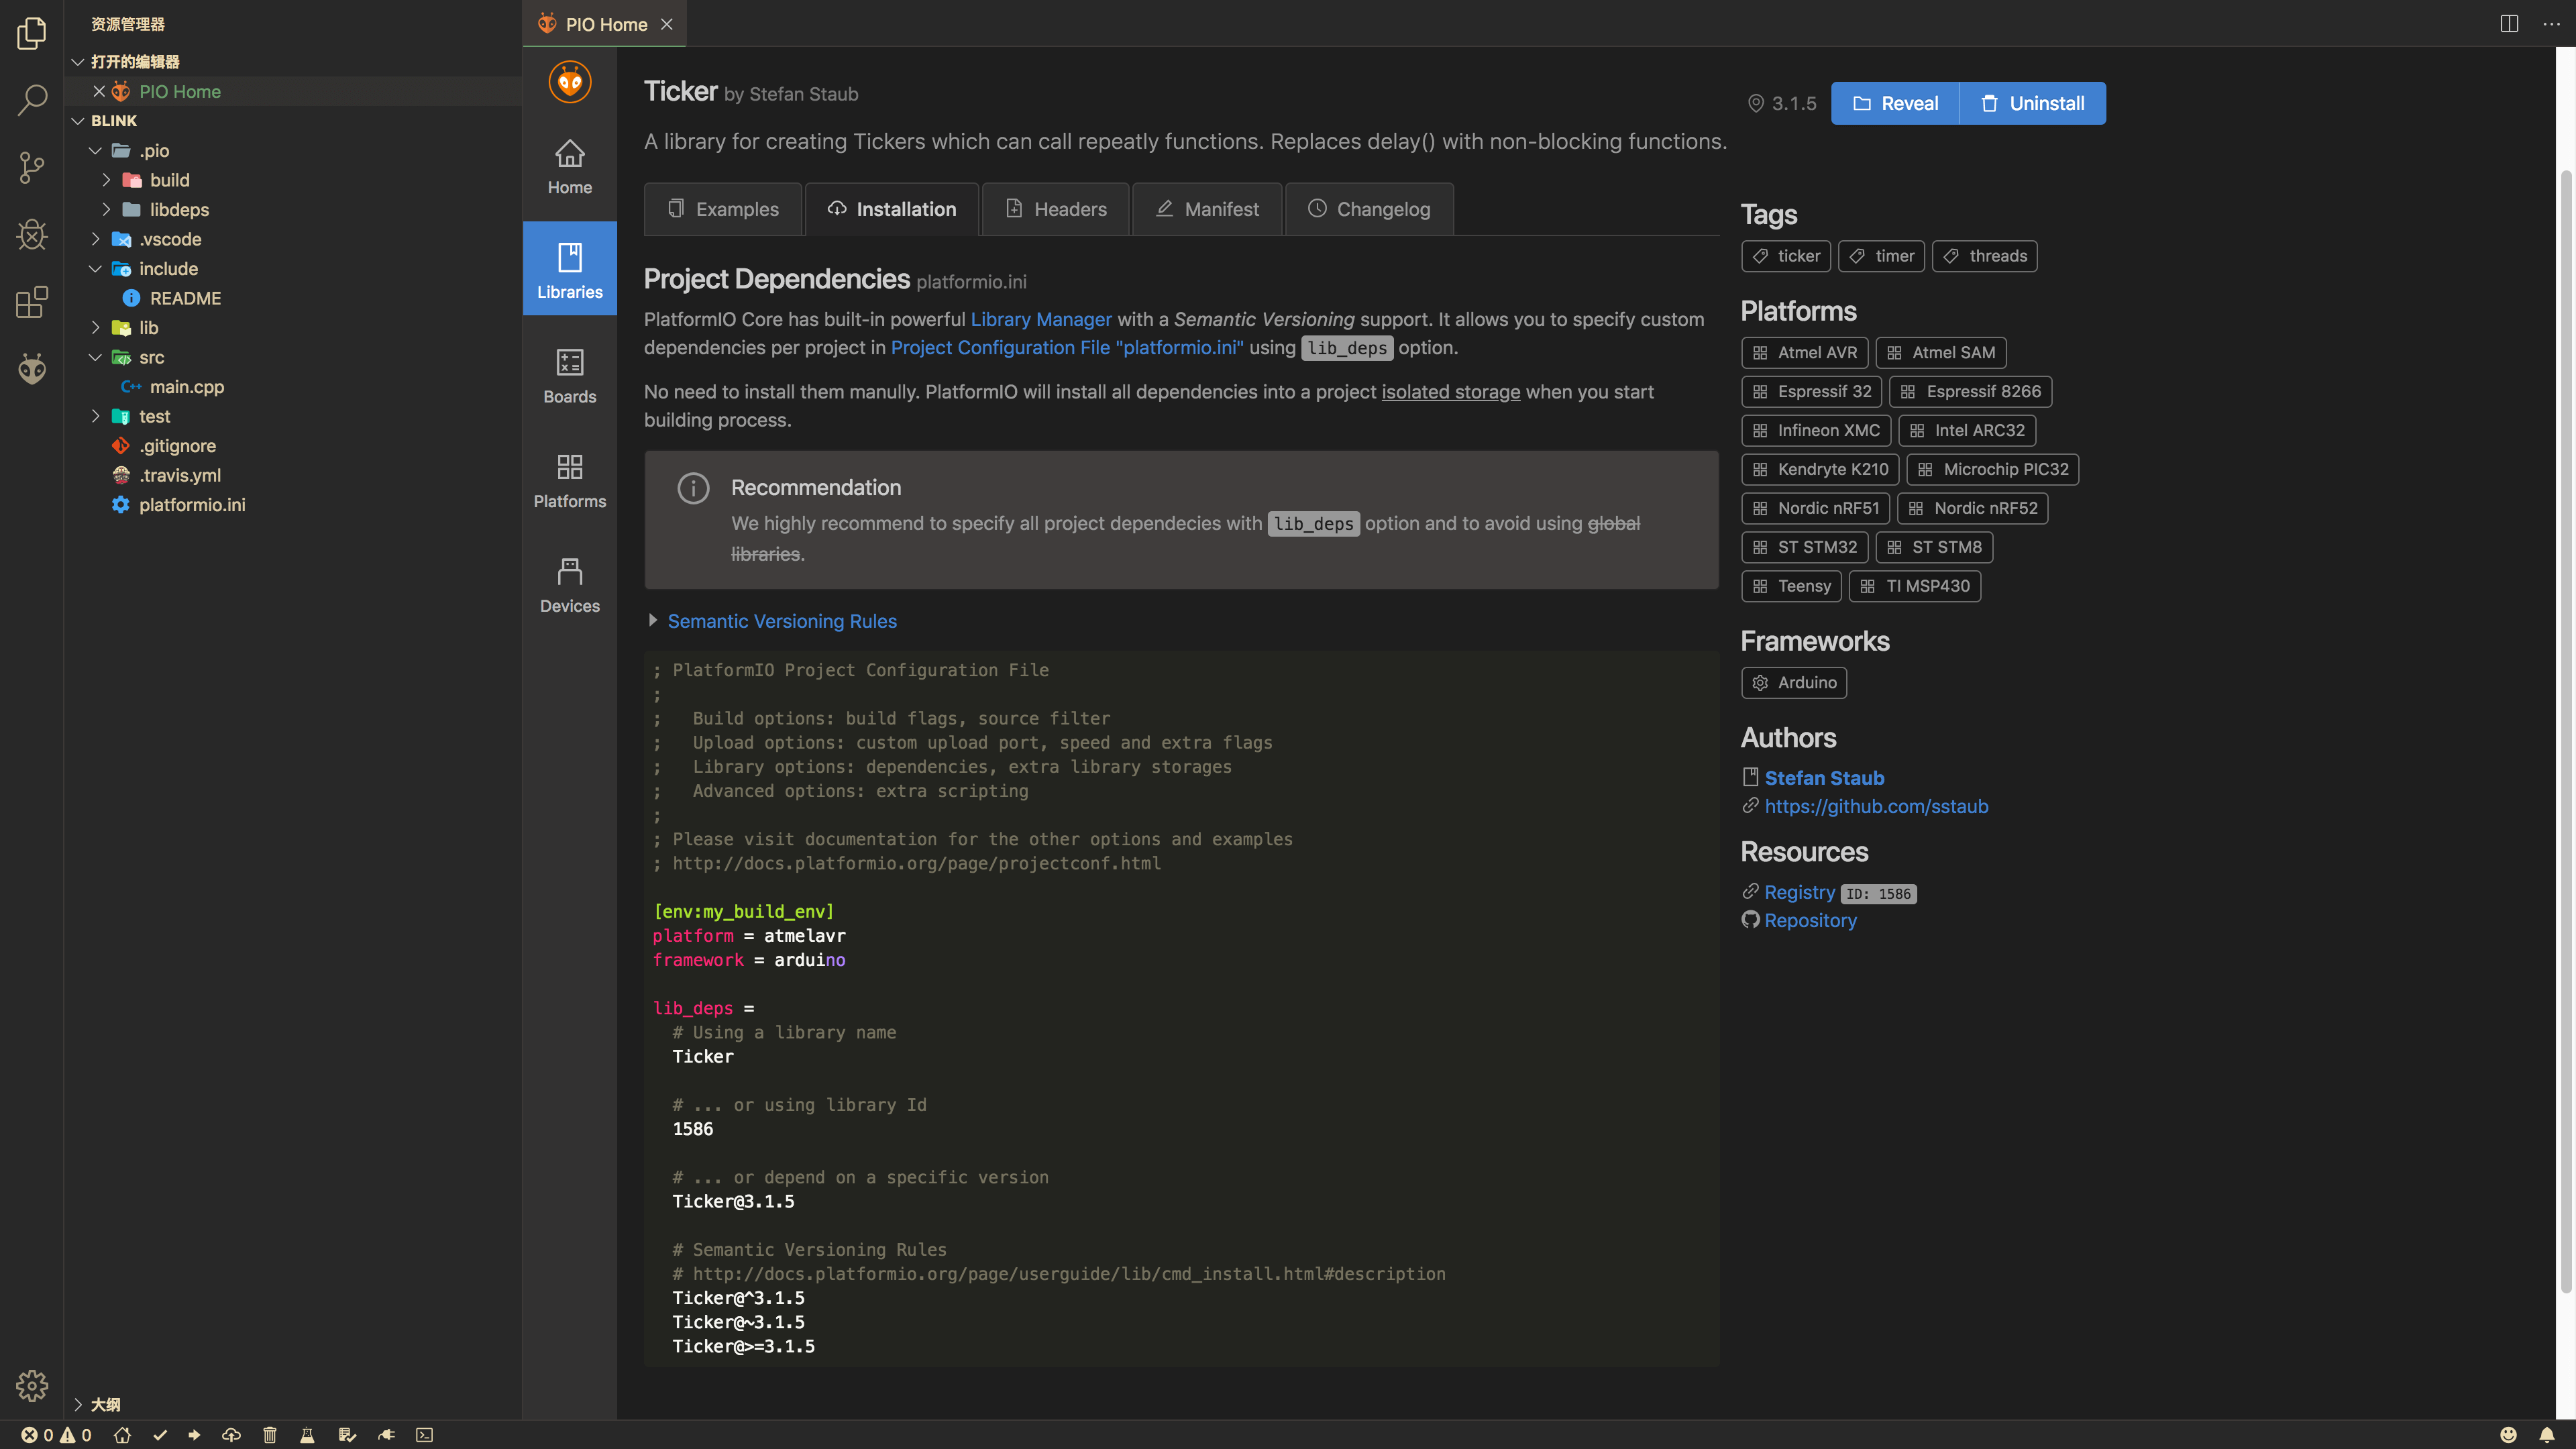Select the threads tag
The image size is (2576, 1449).
pos(1984,256)
